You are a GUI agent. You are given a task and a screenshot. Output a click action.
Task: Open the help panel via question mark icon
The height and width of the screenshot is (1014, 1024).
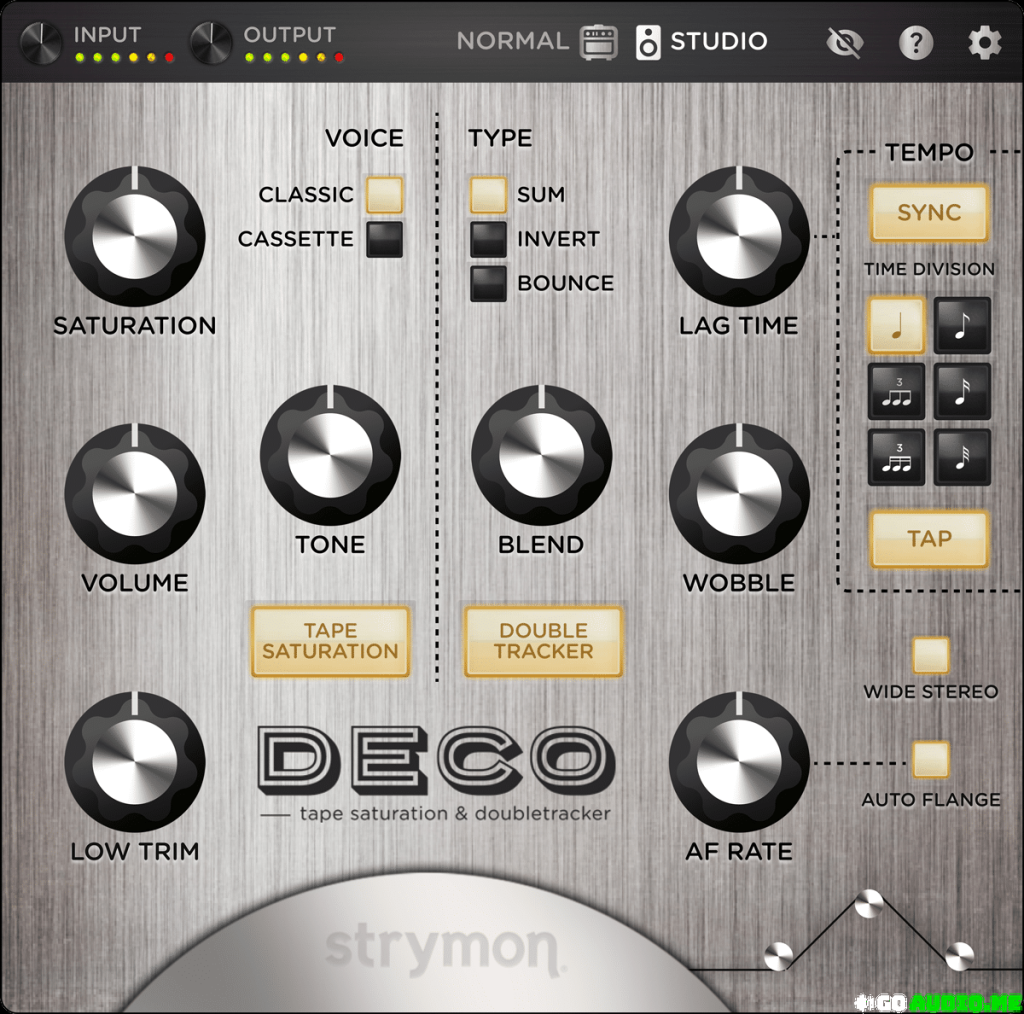[x=914, y=42]
